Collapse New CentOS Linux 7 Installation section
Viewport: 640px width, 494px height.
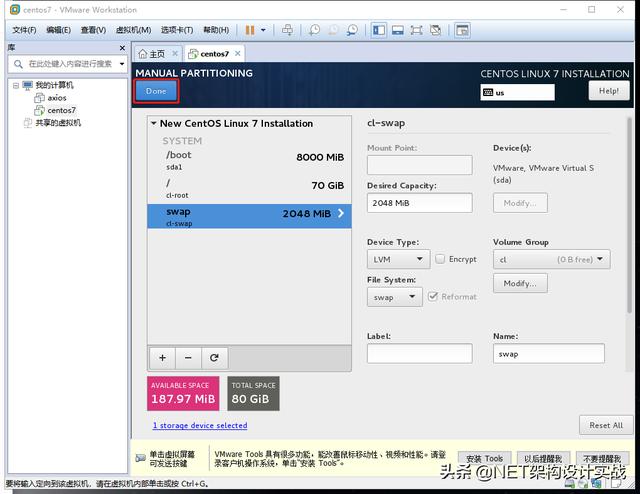[x=153, y=123]
